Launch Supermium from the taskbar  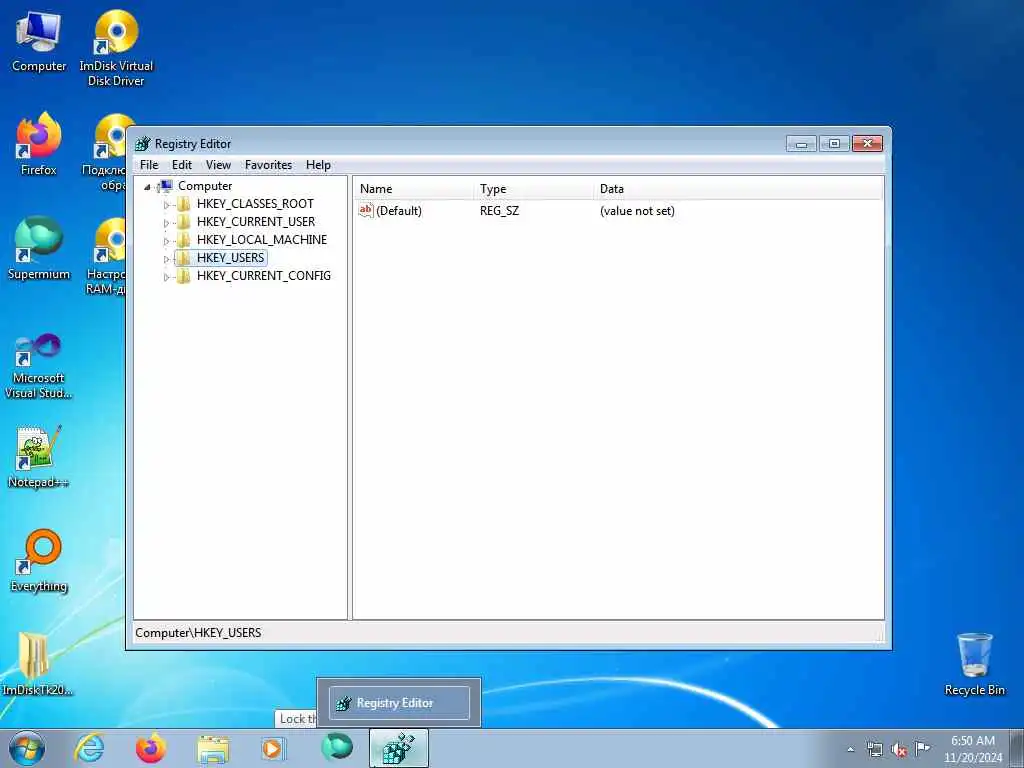click(337, 748)
